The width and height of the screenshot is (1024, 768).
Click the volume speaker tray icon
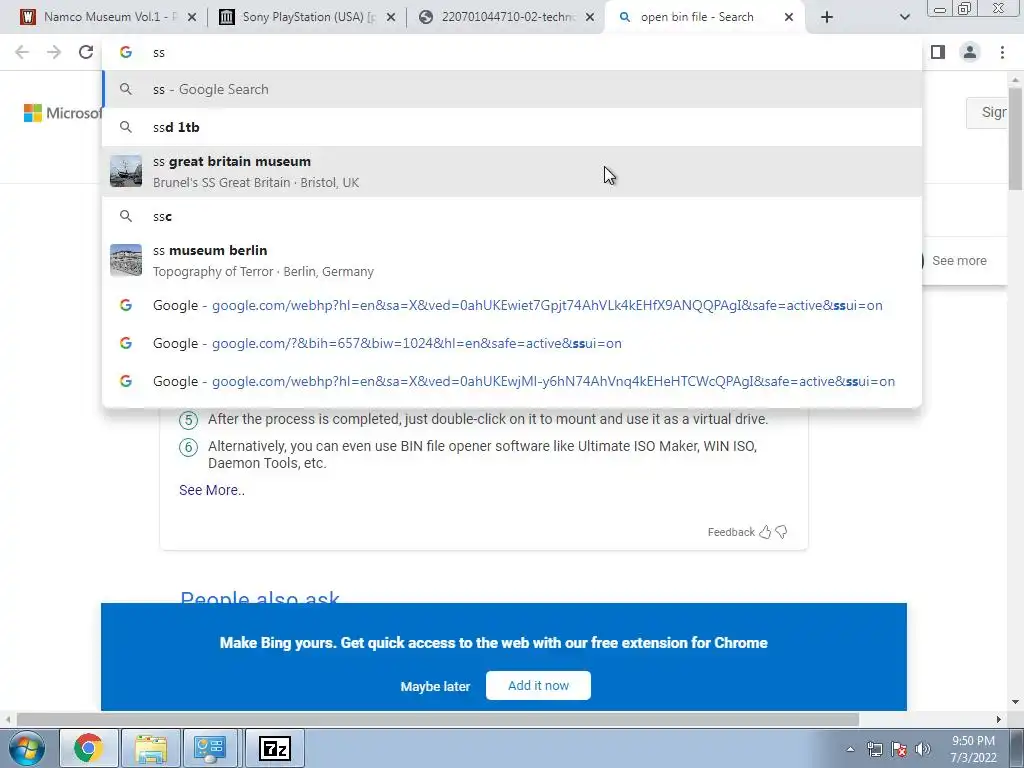tap(923, 750)
